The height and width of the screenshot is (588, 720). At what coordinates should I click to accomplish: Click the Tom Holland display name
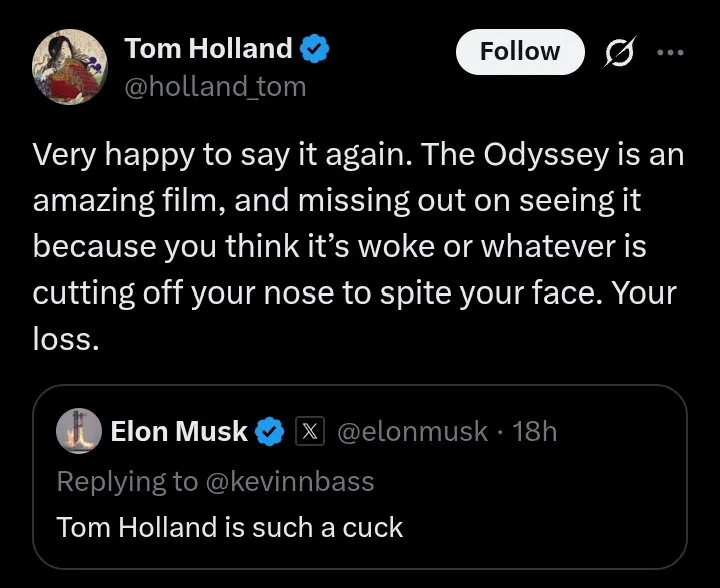[208, 48]
